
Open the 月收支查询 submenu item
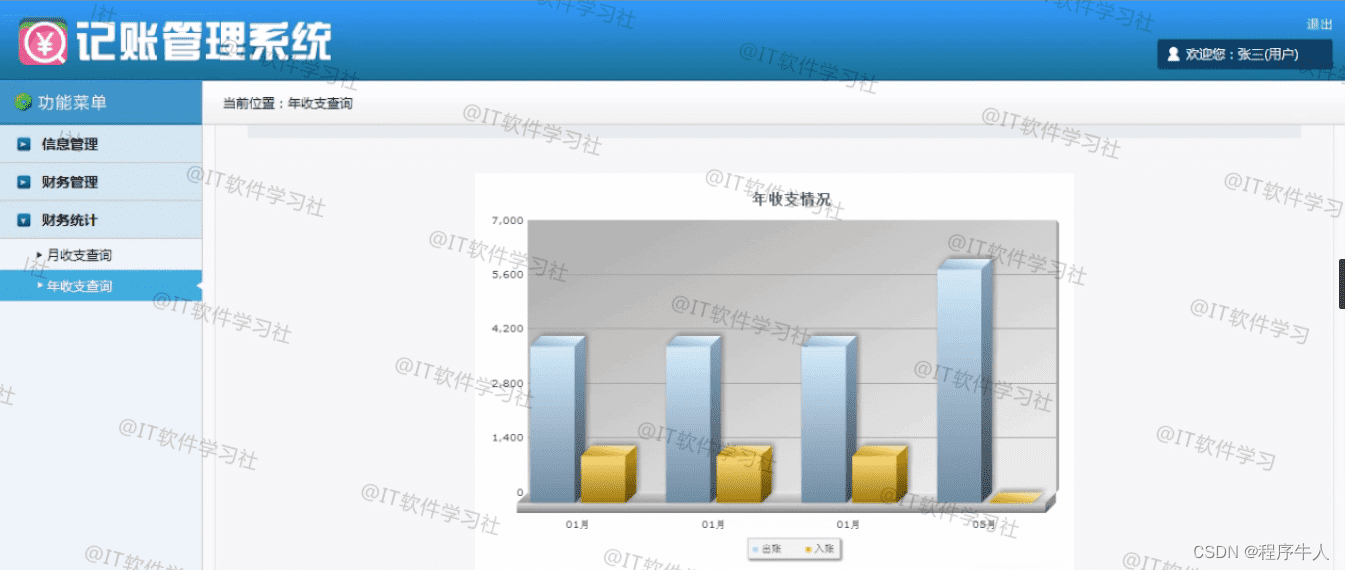[x=79, y=255]
